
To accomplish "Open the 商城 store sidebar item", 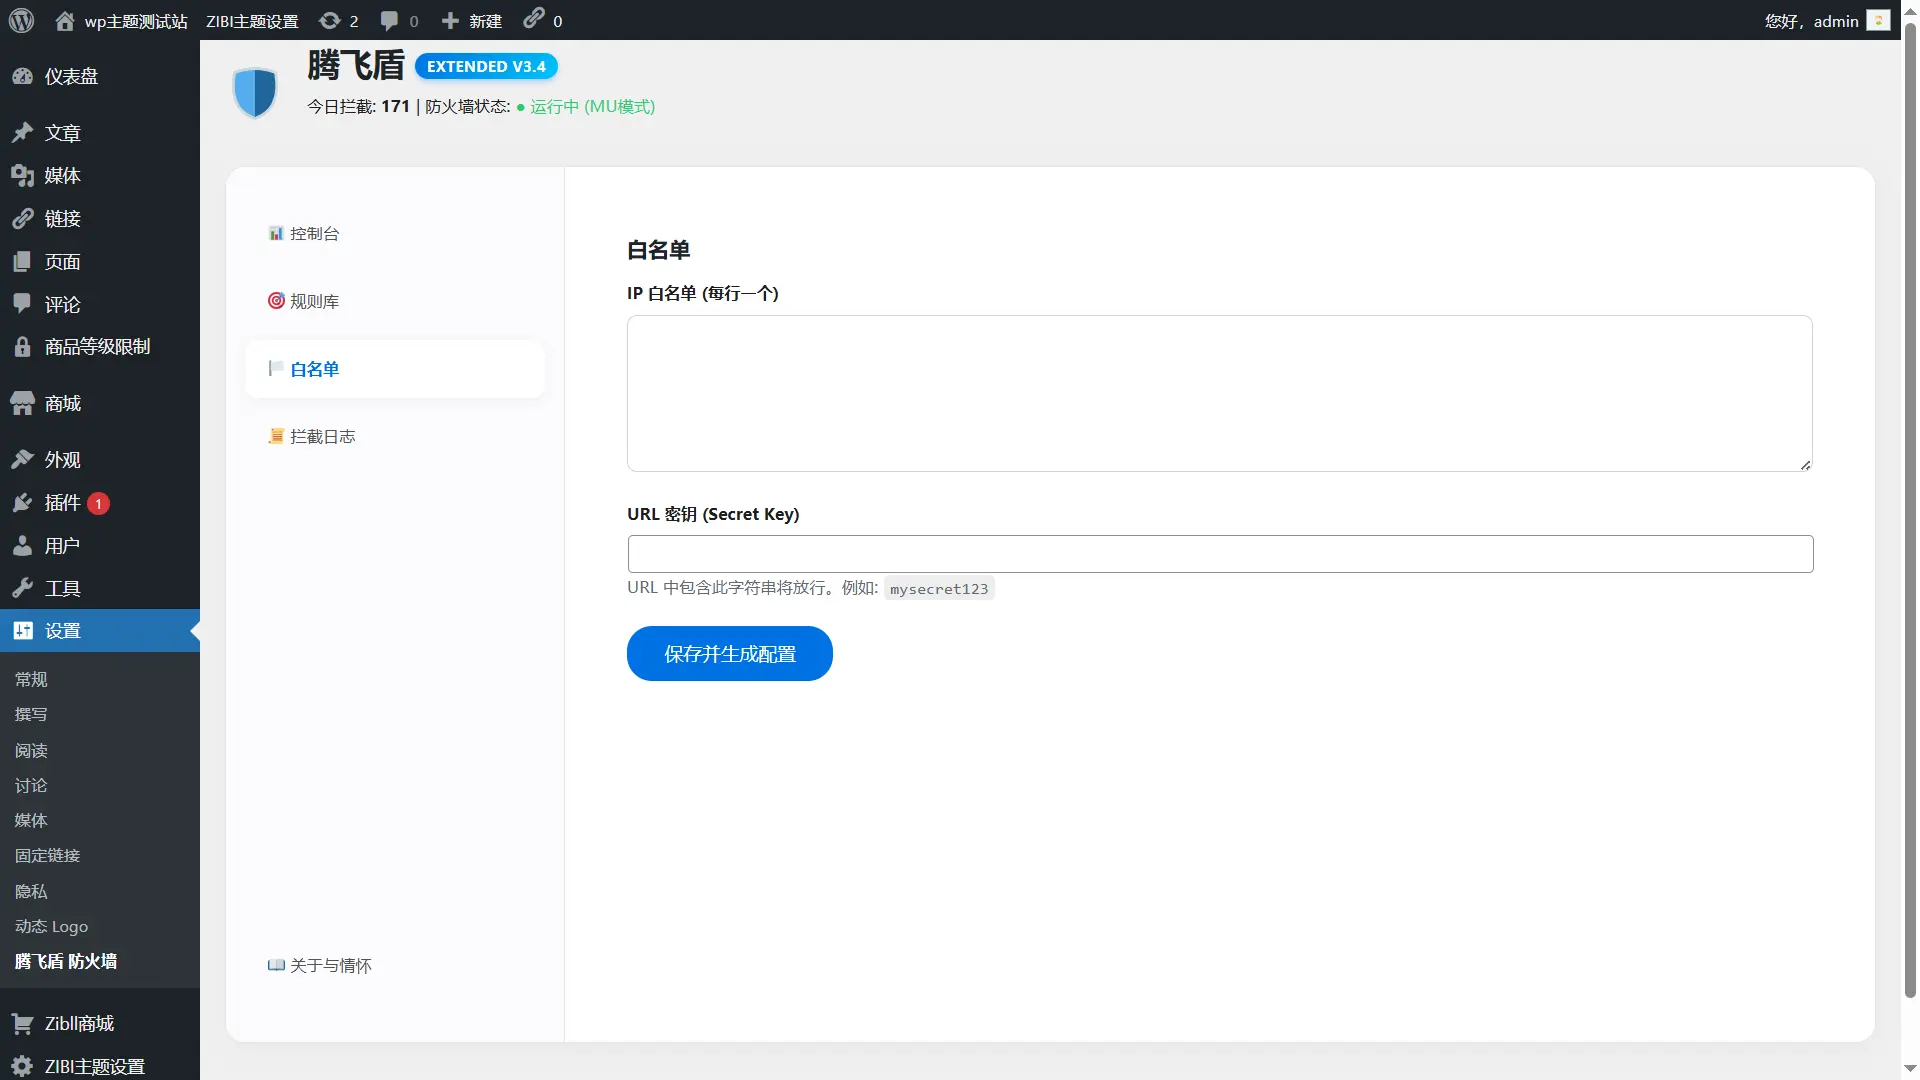I will [62, 404].
